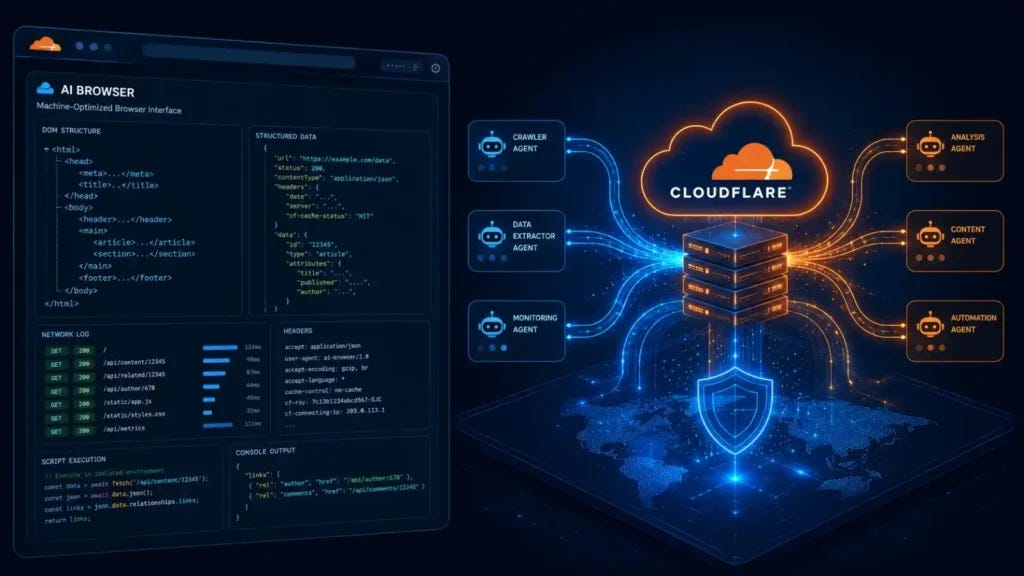Open the settings gear in browser window
Viewport: 1024px width, 576px height.
tap(436, 68)
